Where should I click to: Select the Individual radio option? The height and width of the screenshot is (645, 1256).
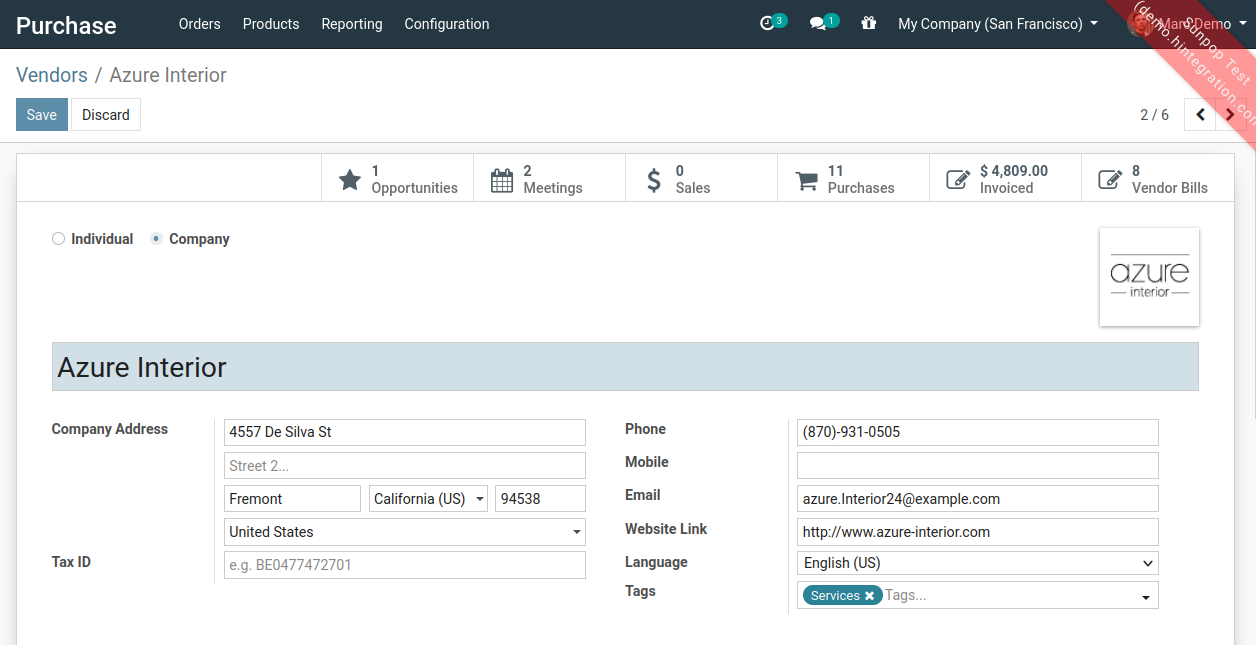pyautogui.click(x=58, y=239)
